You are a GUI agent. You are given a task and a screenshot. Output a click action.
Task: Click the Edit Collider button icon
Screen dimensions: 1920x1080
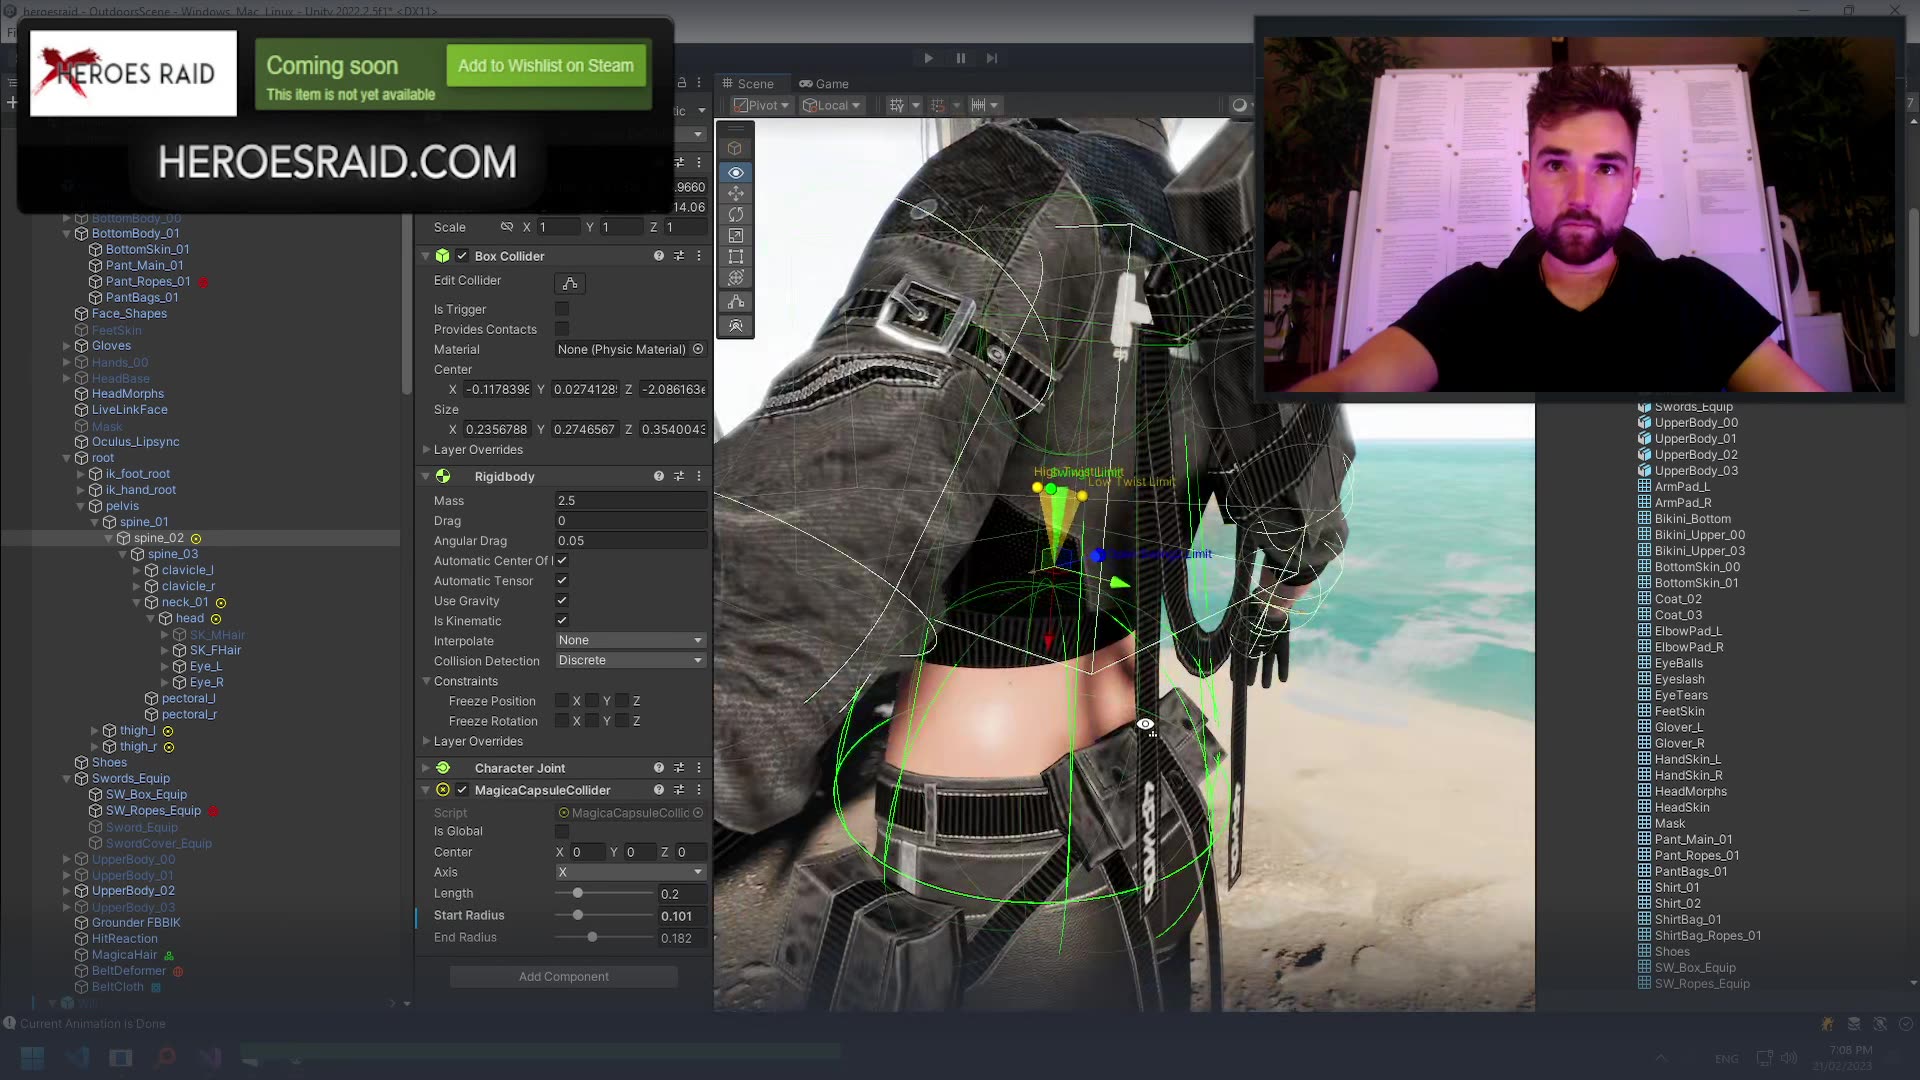[570, 283]
